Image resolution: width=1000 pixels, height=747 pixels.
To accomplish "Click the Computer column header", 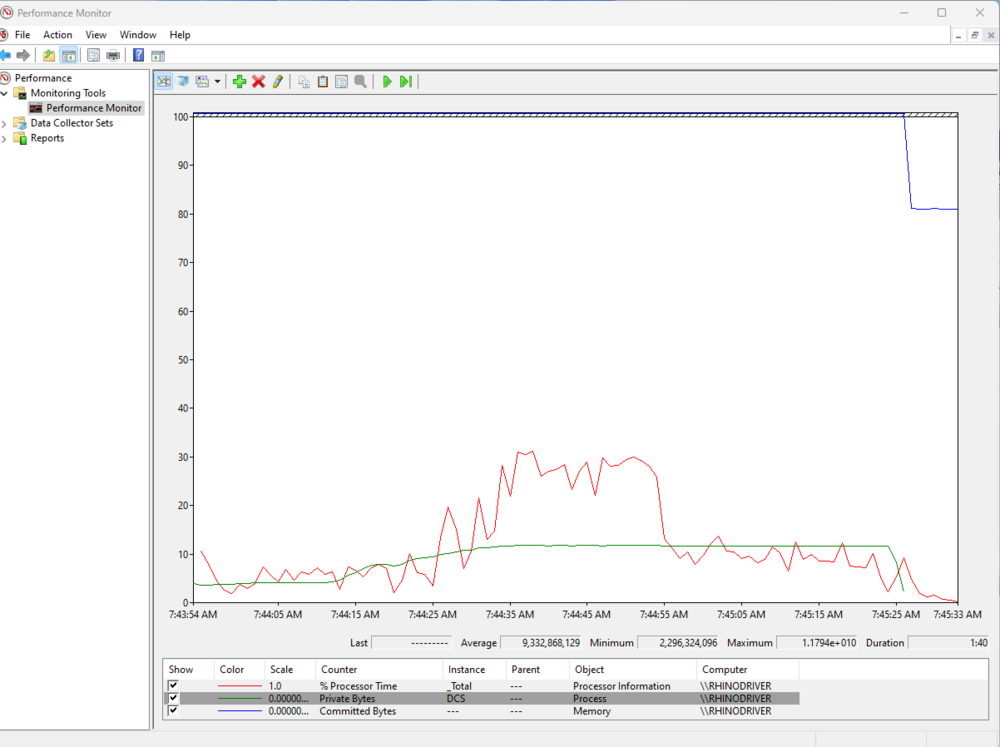I will point(747,670).
